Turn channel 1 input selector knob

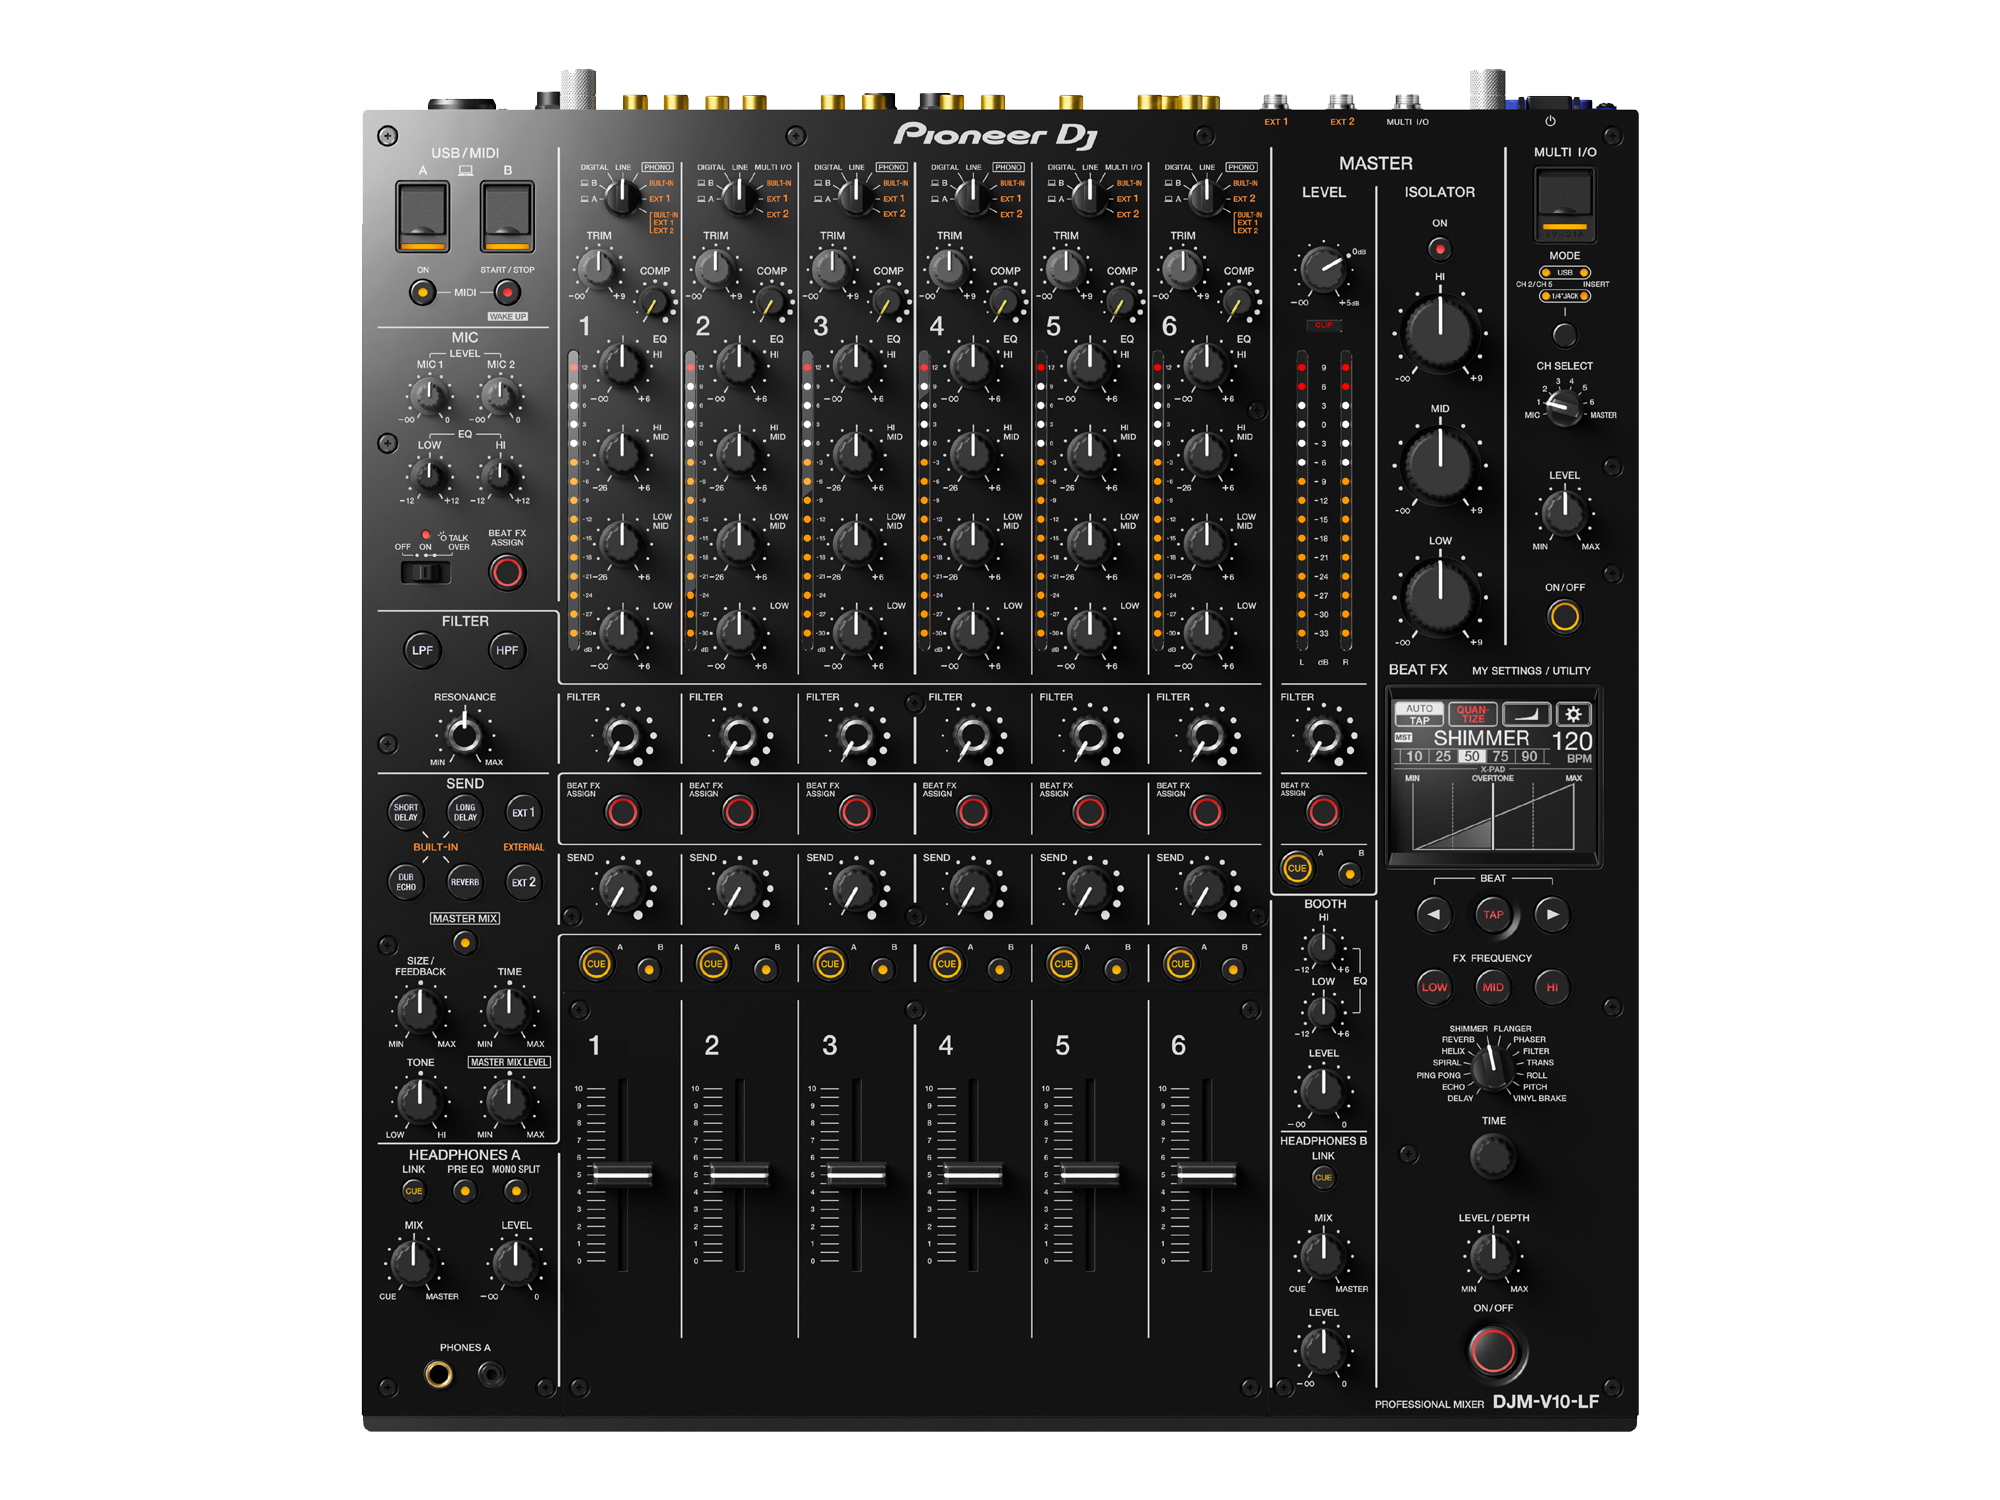point(622,196)
